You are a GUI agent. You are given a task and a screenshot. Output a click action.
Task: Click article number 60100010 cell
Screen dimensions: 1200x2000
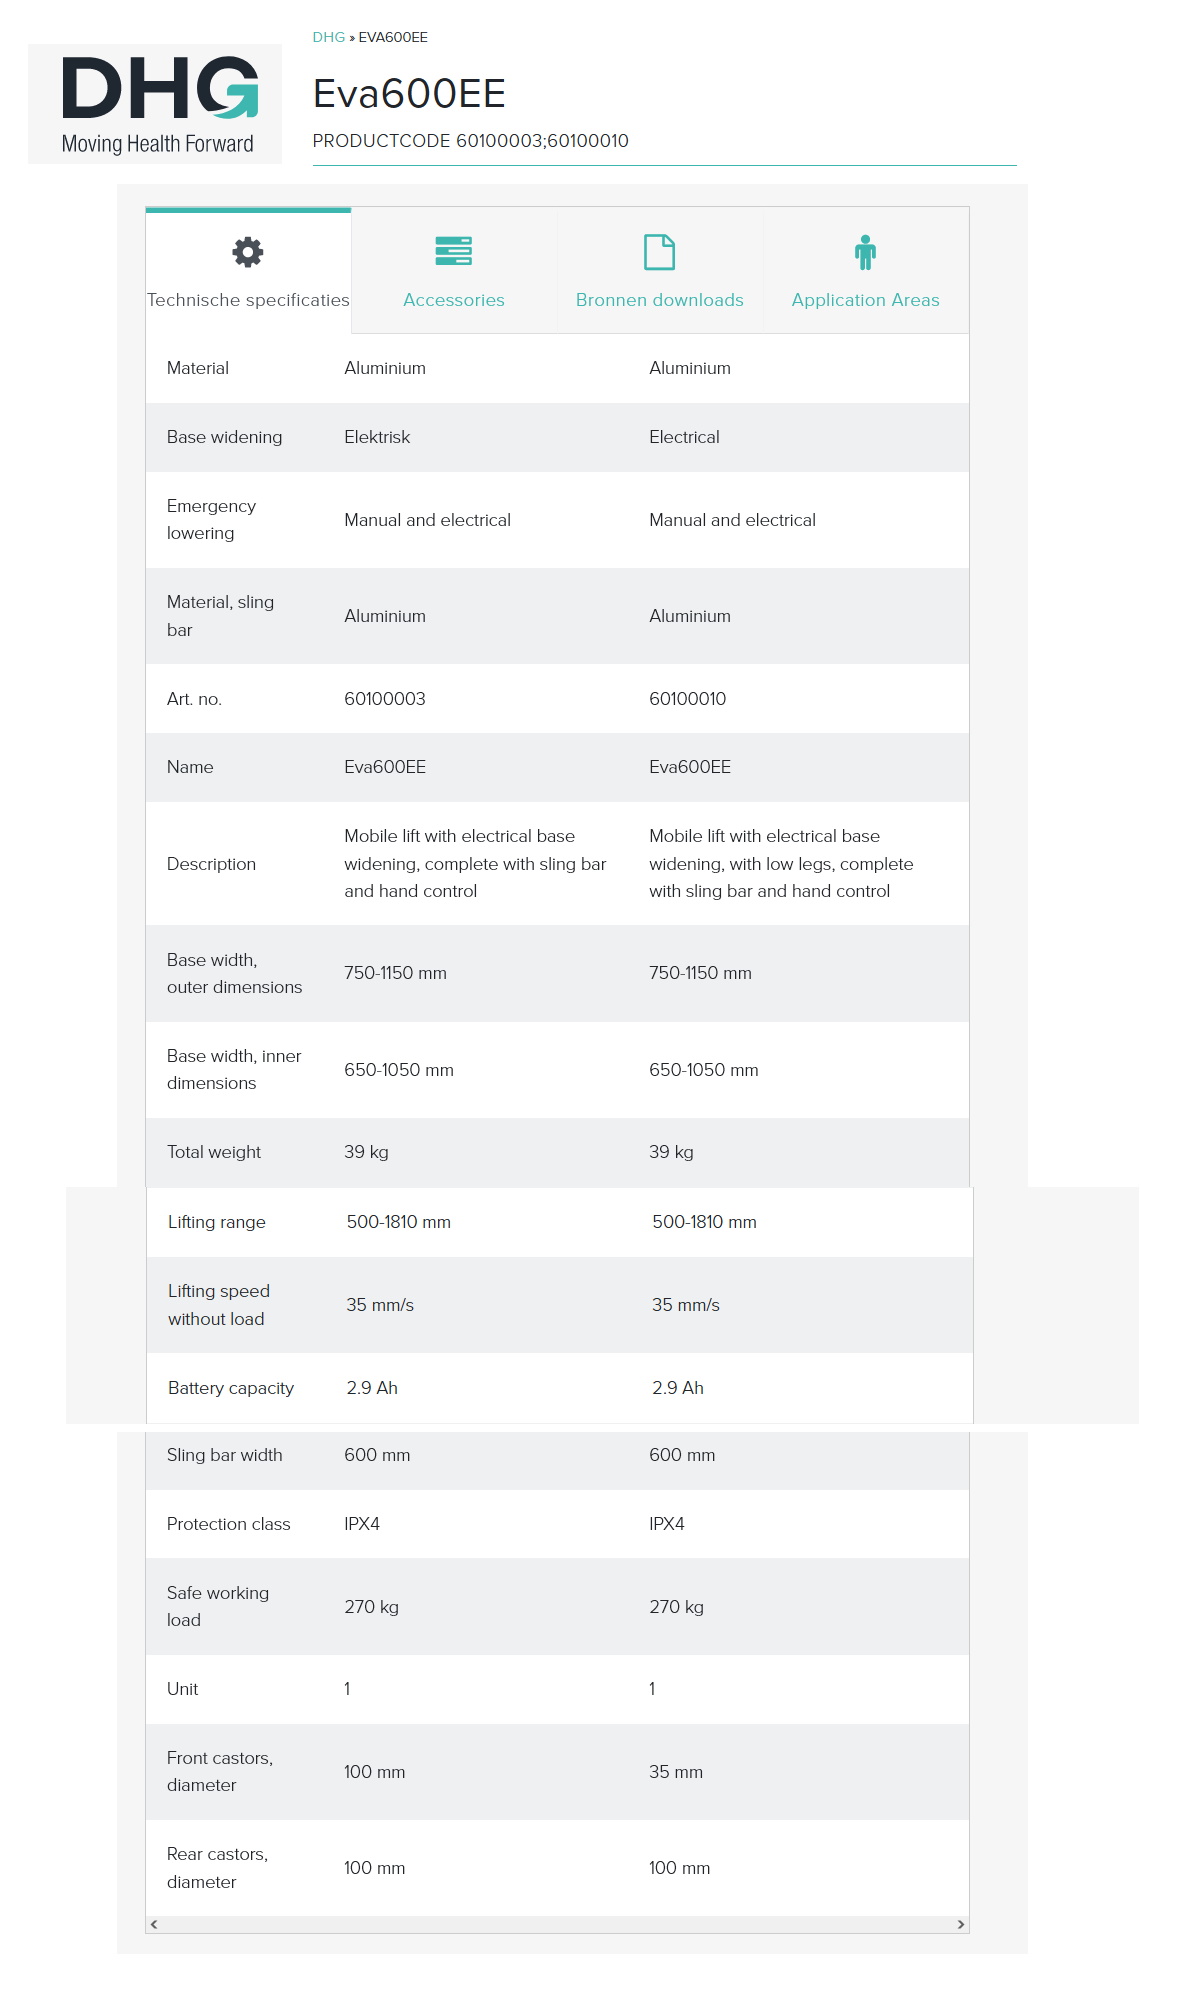pyautogui.click(x=688, y=699)
